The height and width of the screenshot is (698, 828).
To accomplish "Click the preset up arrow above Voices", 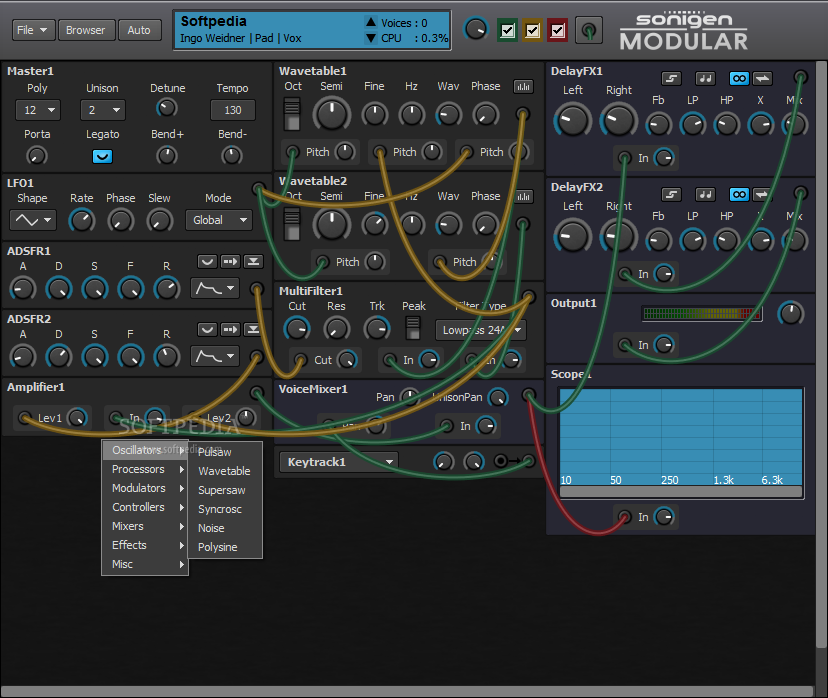I will click(371, 22).
